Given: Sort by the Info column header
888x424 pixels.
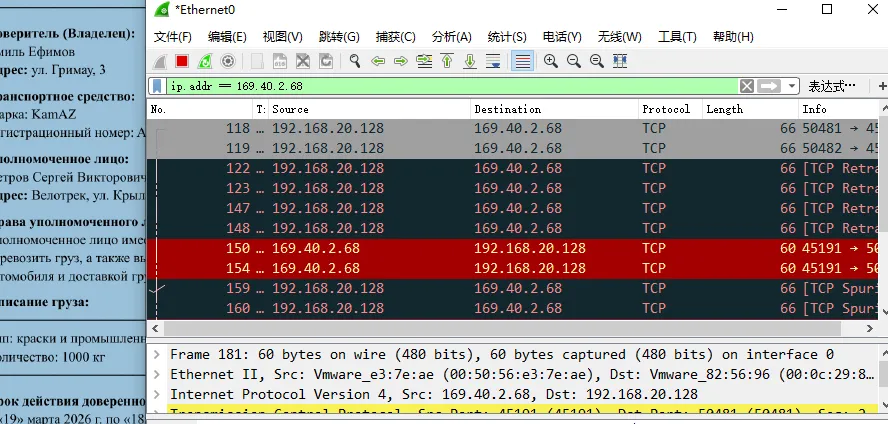Looking at the screenshot, I should pos(838,109).
